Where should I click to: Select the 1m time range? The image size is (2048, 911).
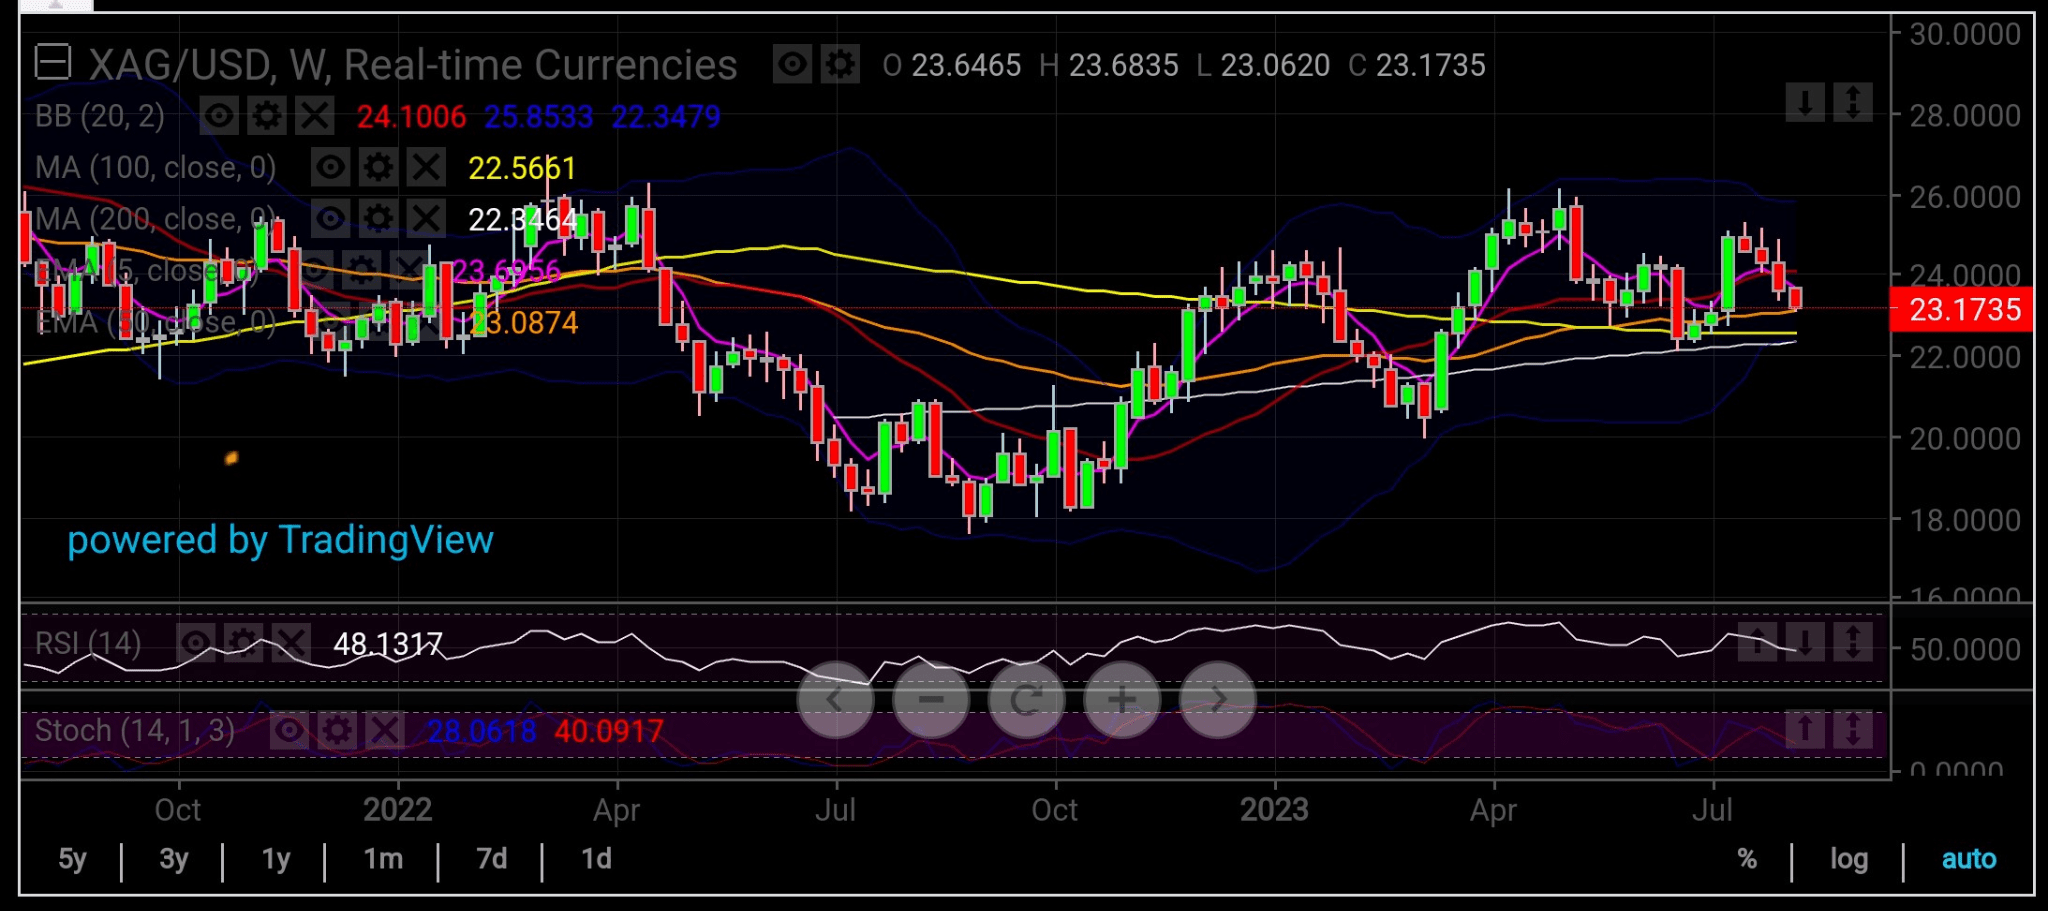pos(383,859)
